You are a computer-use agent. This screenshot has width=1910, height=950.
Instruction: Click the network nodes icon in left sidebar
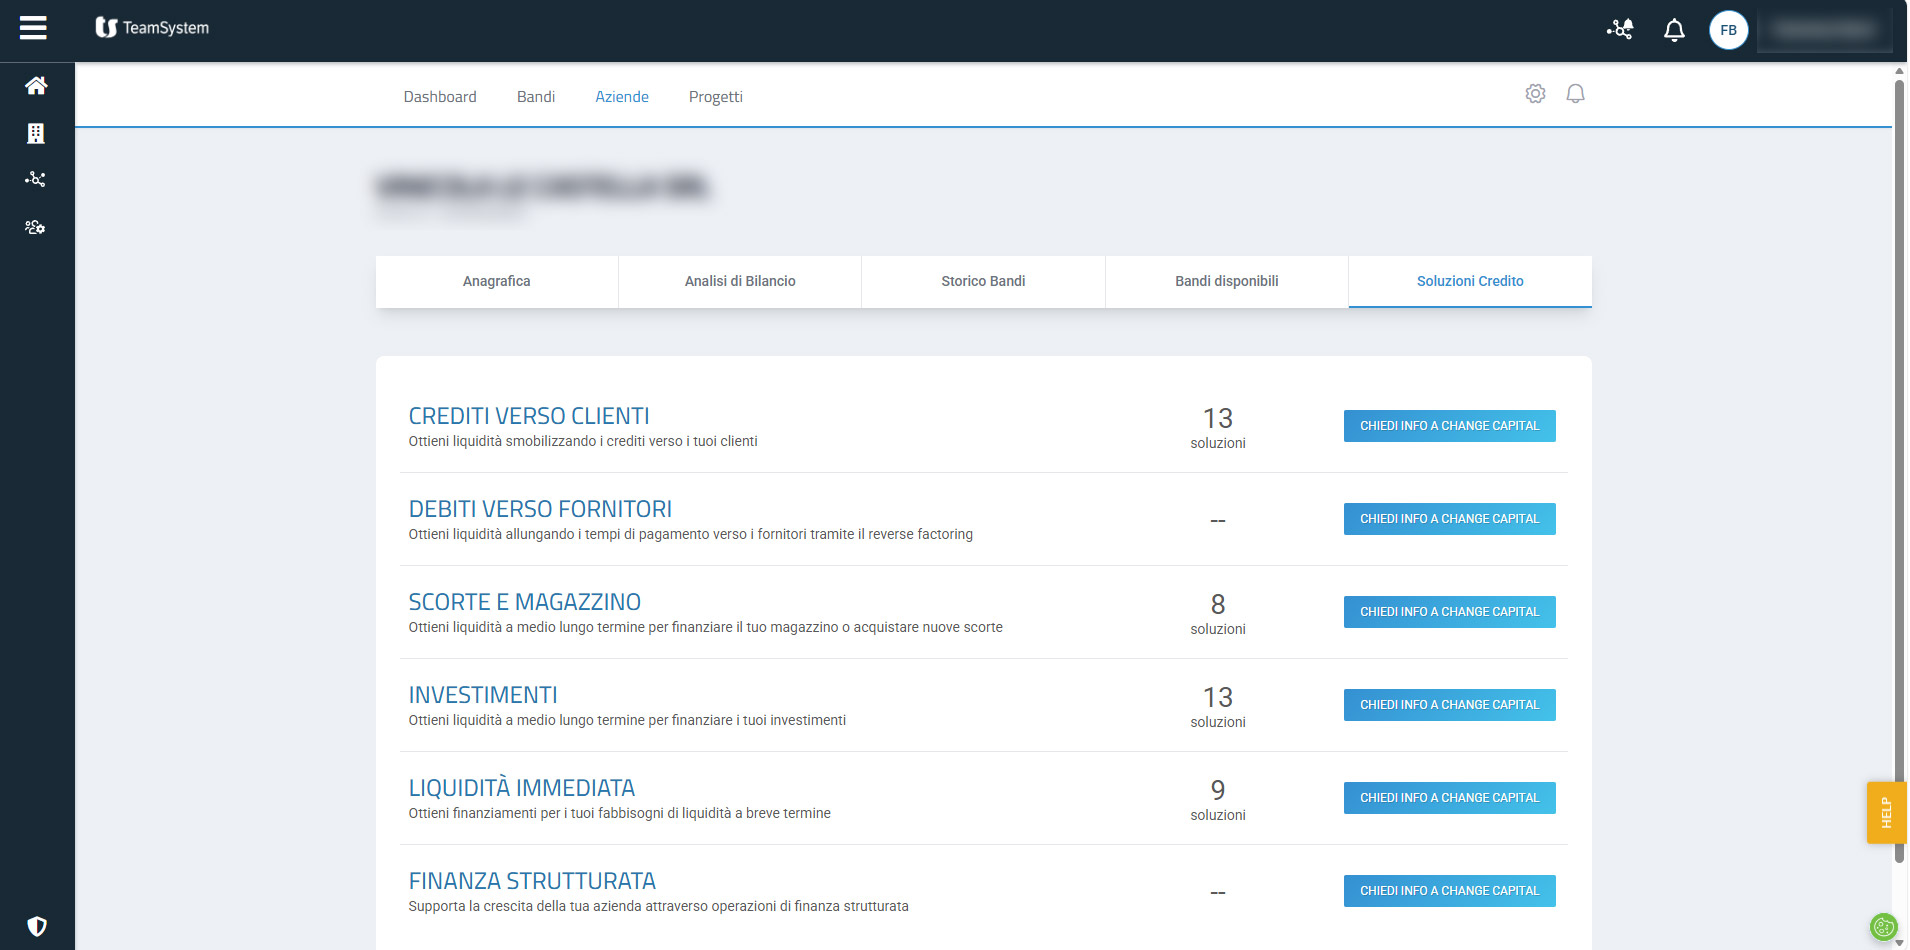pos(36,180)
